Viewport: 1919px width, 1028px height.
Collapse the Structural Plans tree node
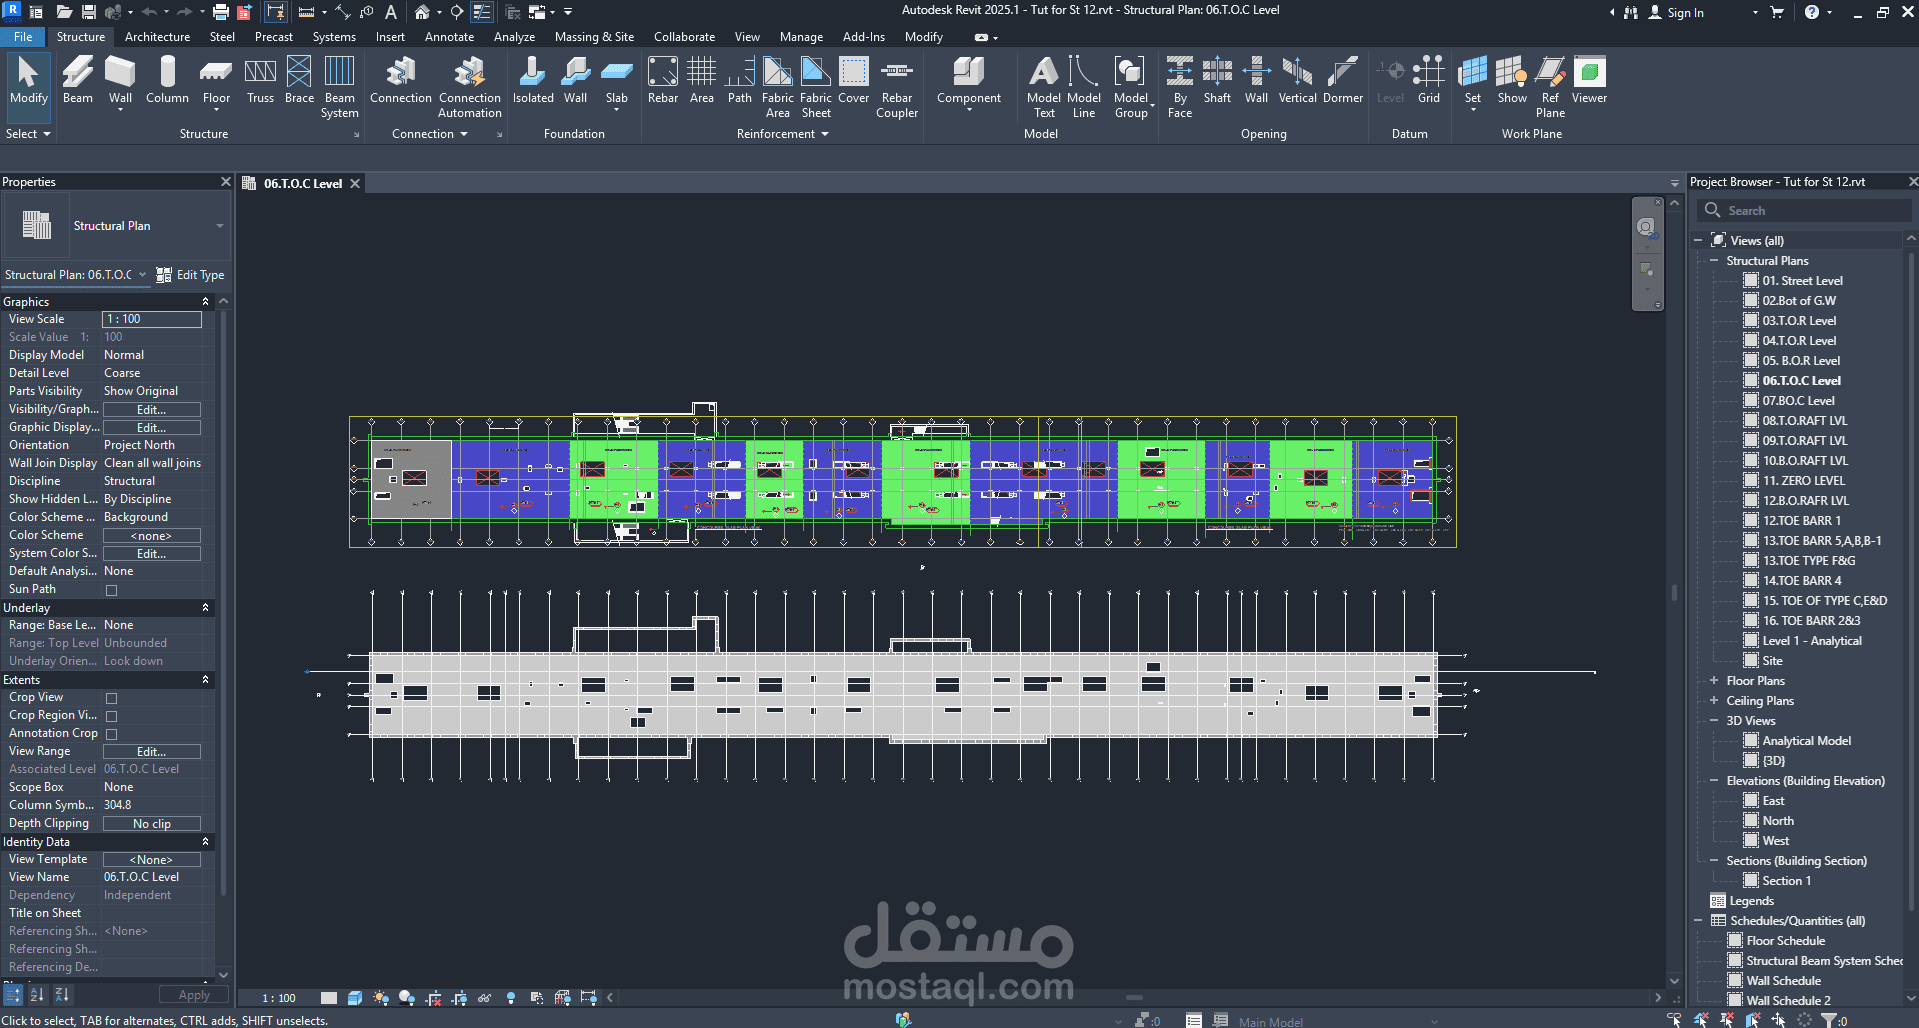pyautogui.click(x=1713, y=261)
